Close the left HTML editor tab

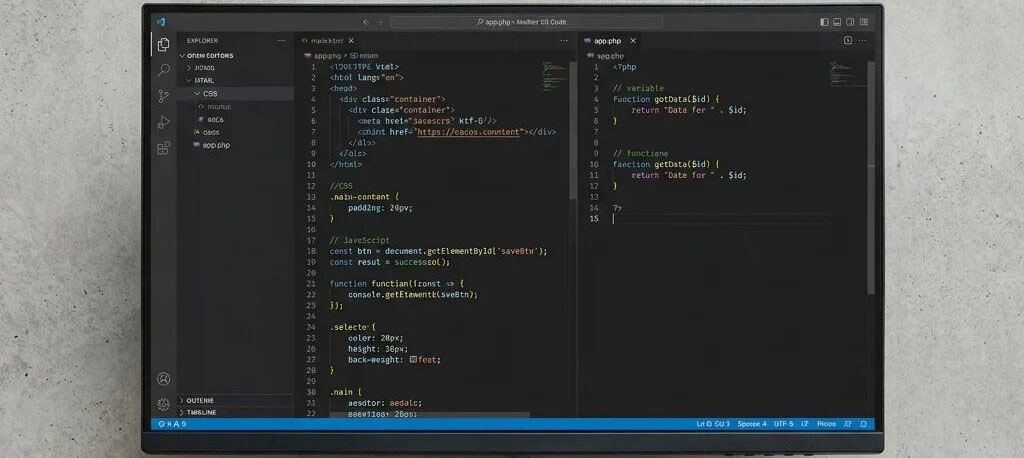[x=351, y=41]
